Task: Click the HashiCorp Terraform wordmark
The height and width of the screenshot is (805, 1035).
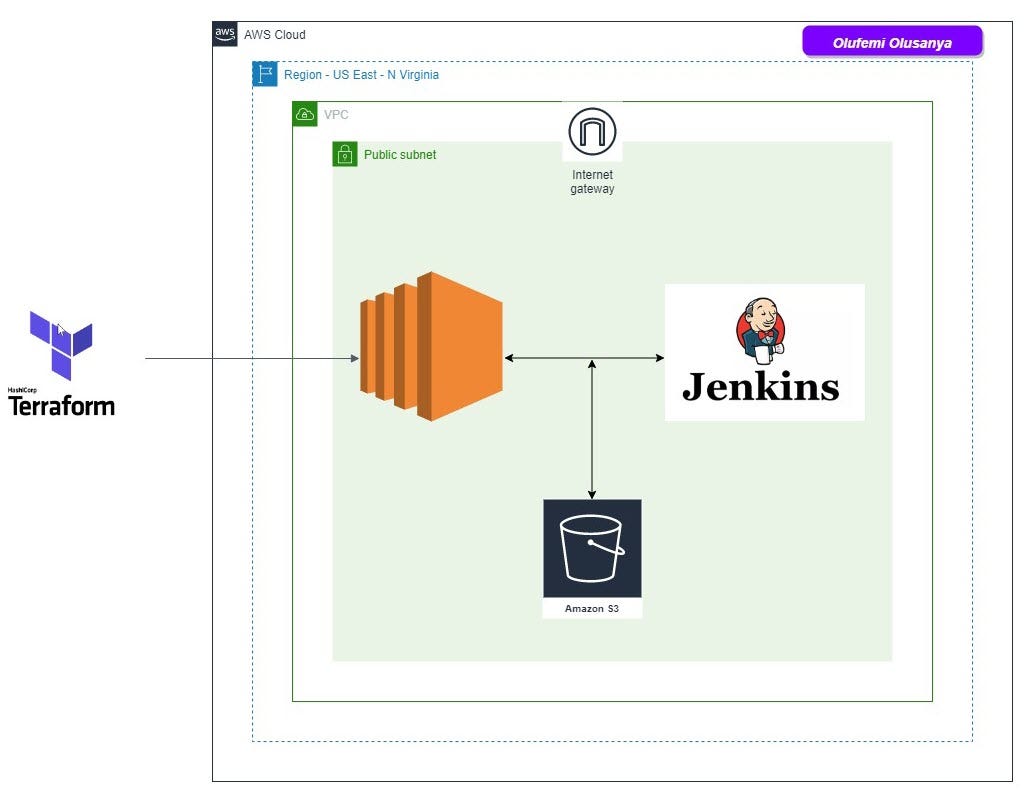Action: coord(62,406)
